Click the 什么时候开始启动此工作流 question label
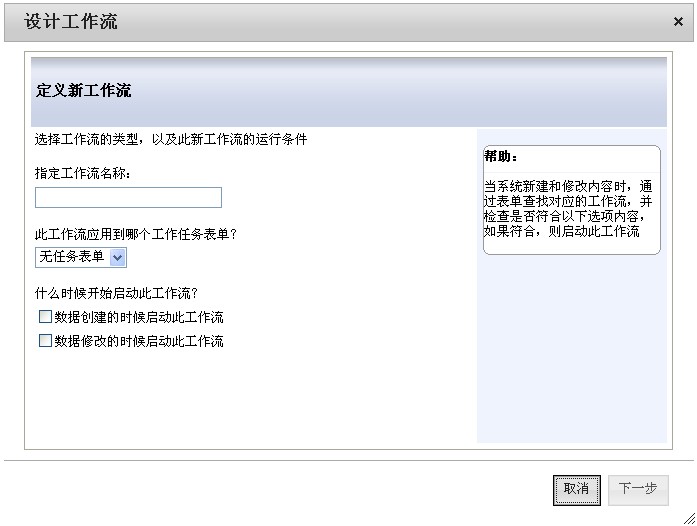This screenshot has height=526, width=697. coord(116,293)
